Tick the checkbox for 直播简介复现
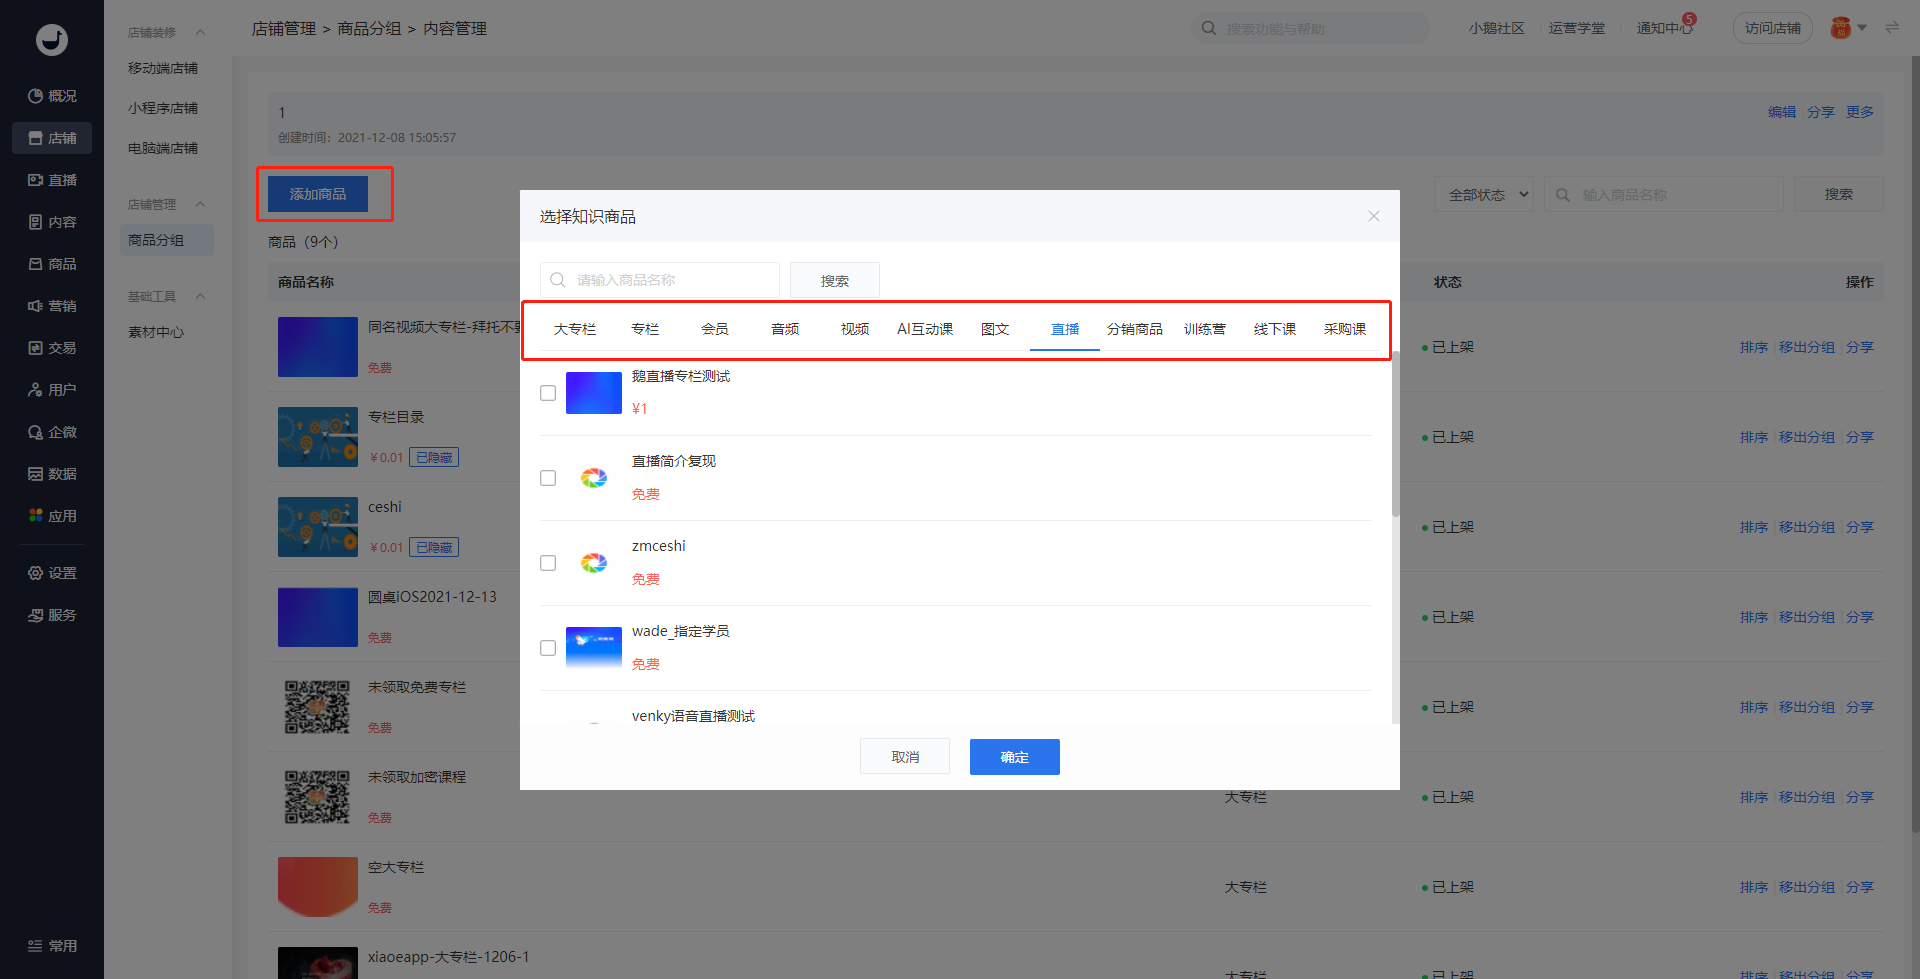The height and width of the screenshot is (979, 1920). coord(548,478)
